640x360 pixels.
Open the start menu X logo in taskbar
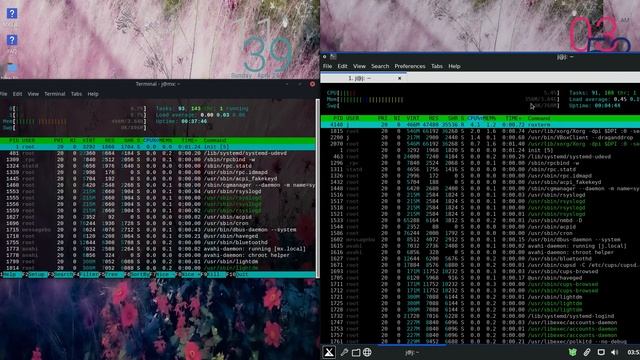pos(329,352)
